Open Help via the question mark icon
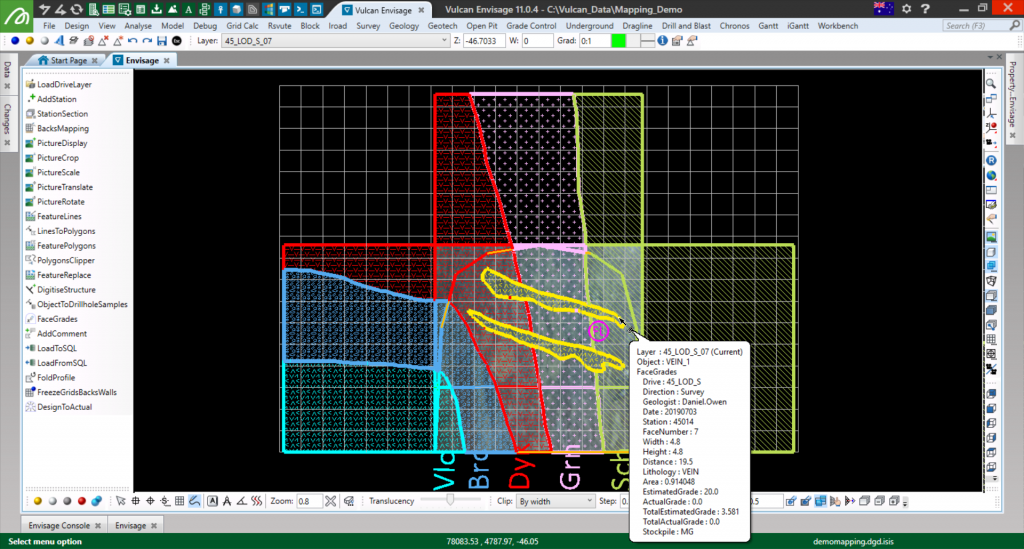This screenshot has height=549, width=1024. pyautogui.click(x=925, y=9)
